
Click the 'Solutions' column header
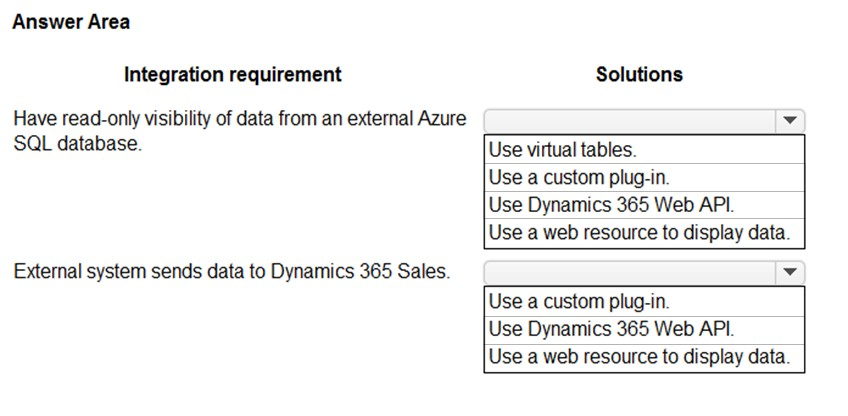[x=639, y=74]
